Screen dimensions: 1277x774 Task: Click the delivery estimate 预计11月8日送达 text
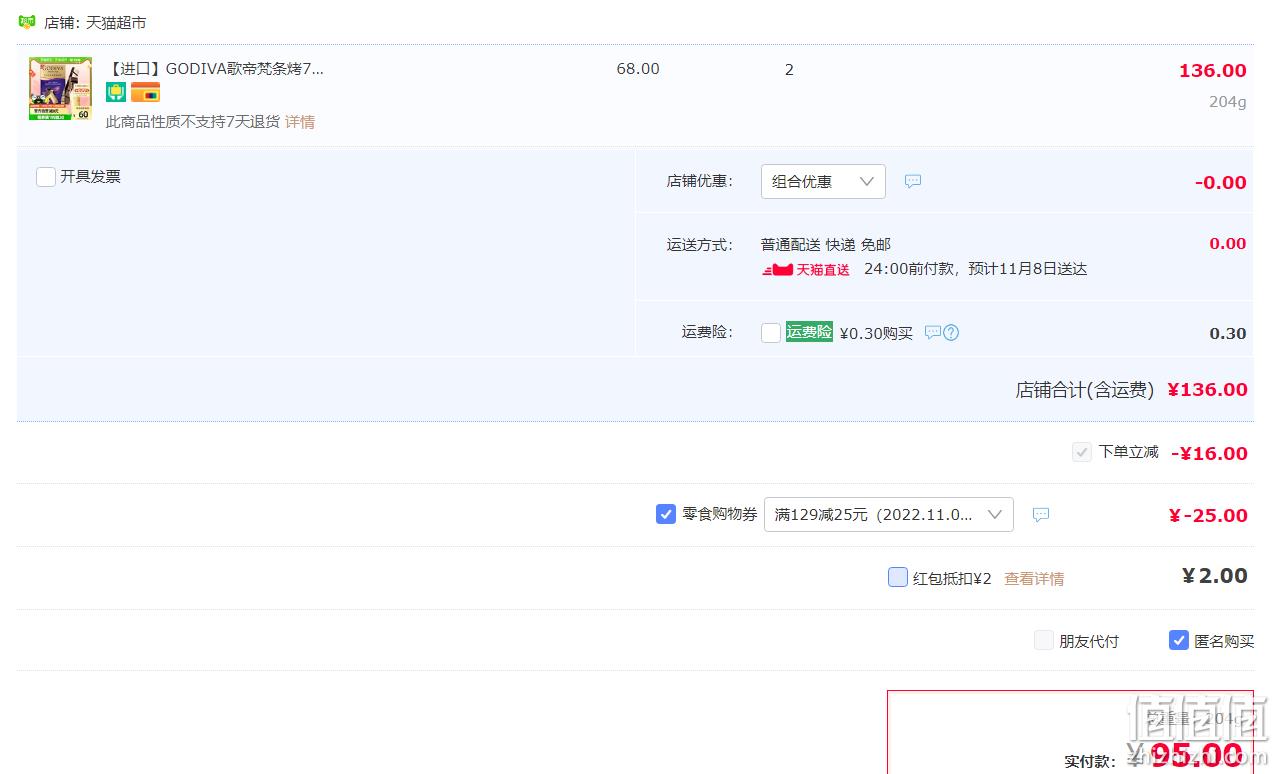click(x=1028, y=269)
